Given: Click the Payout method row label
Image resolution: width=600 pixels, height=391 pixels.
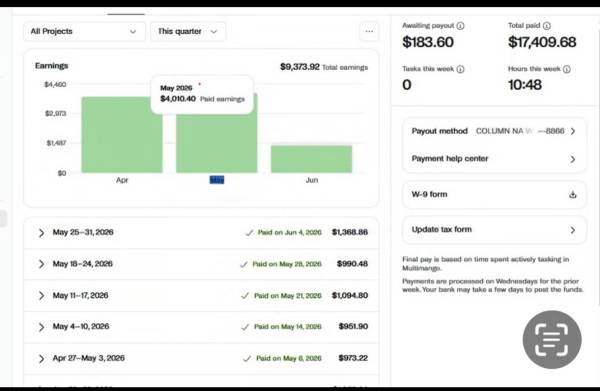Looking at the screenshot, I should click(440, 131).
